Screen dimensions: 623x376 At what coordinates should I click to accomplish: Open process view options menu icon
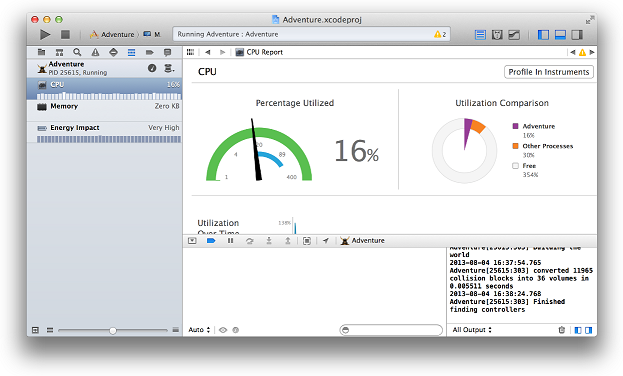[x=169, y=68]
